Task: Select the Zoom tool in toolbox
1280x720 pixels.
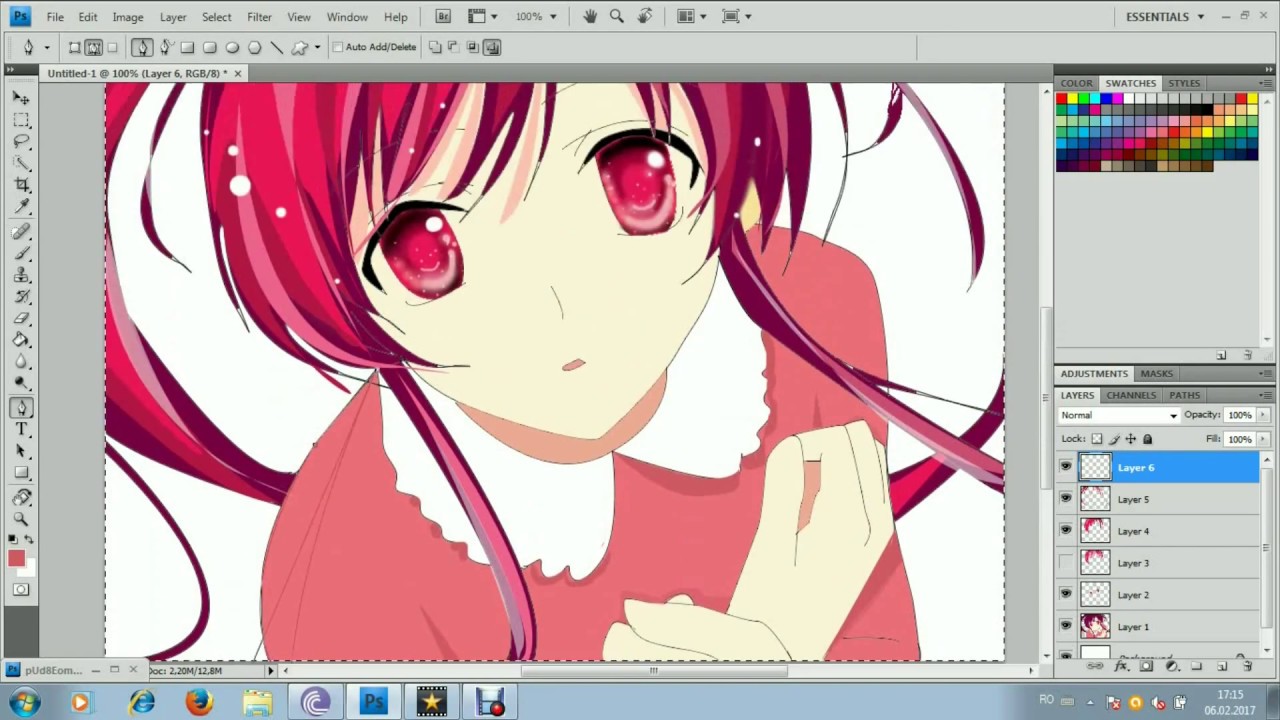Action: 21,519
